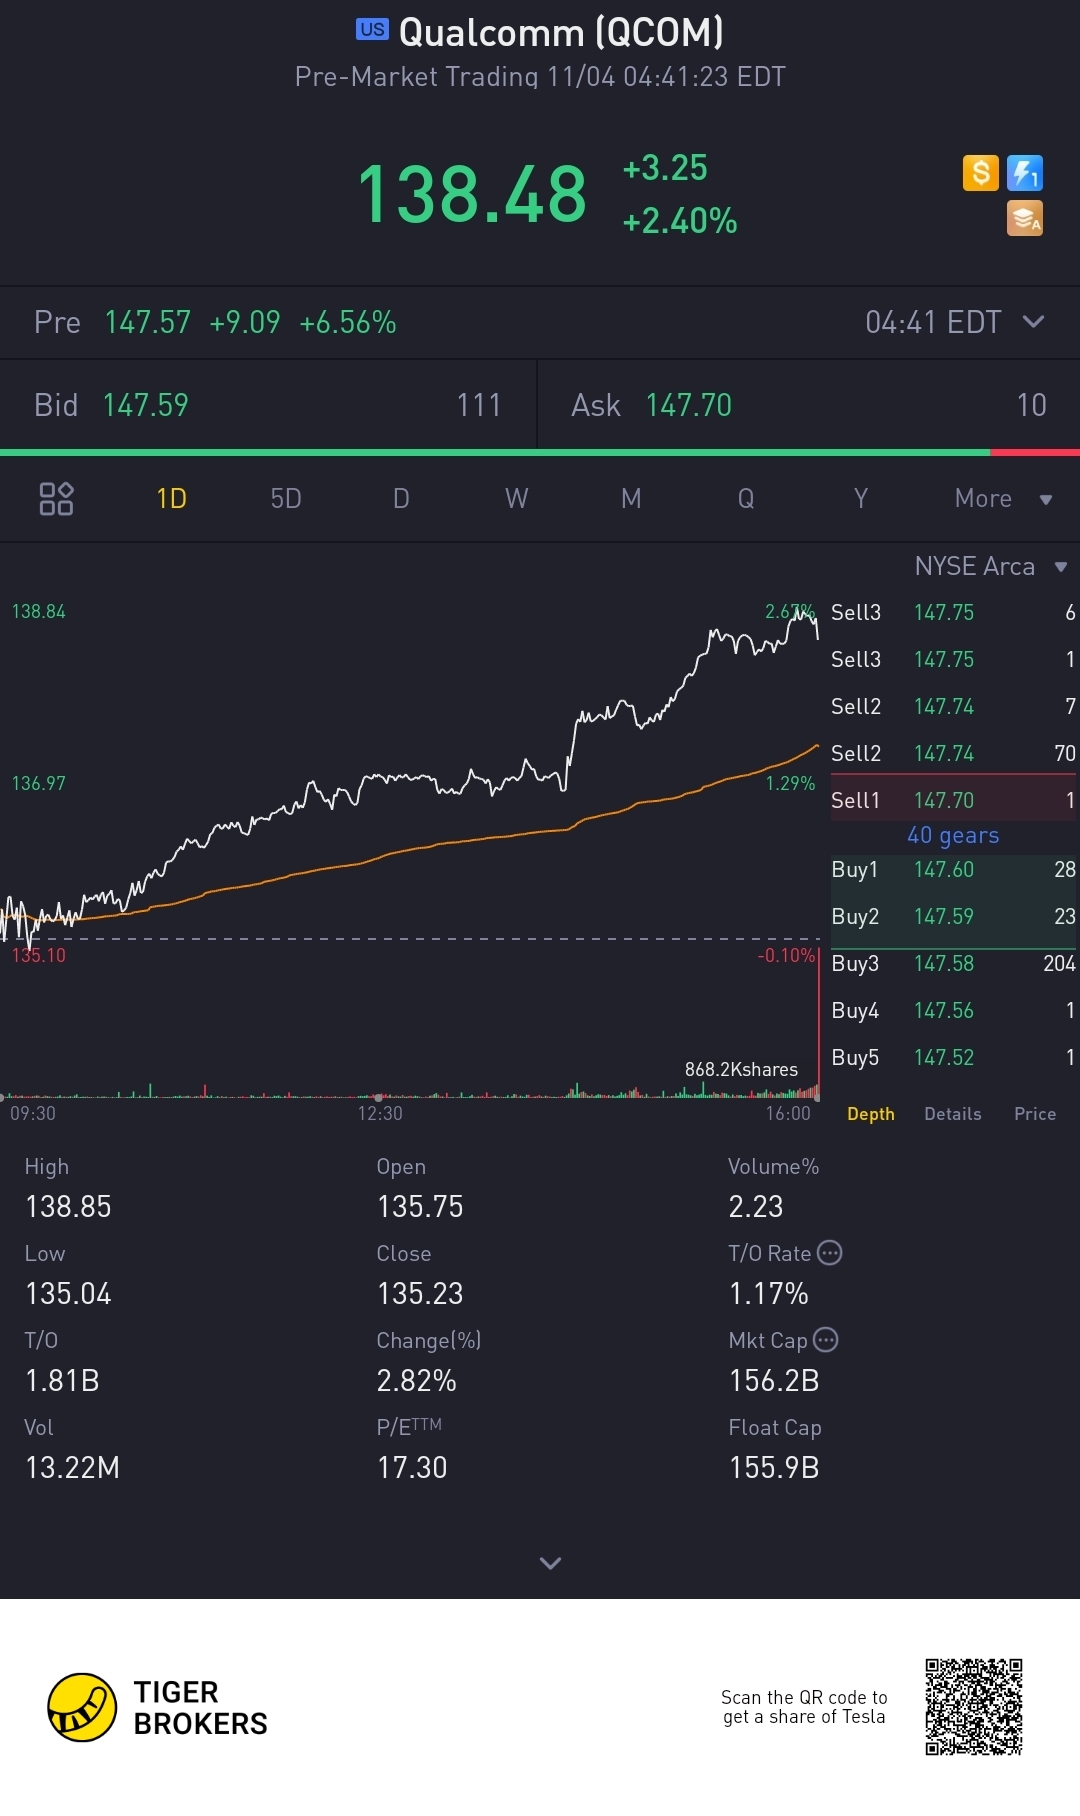Select the Buy4 147.56 order row
The image size is (1080, 1816).
[953, 1010]
